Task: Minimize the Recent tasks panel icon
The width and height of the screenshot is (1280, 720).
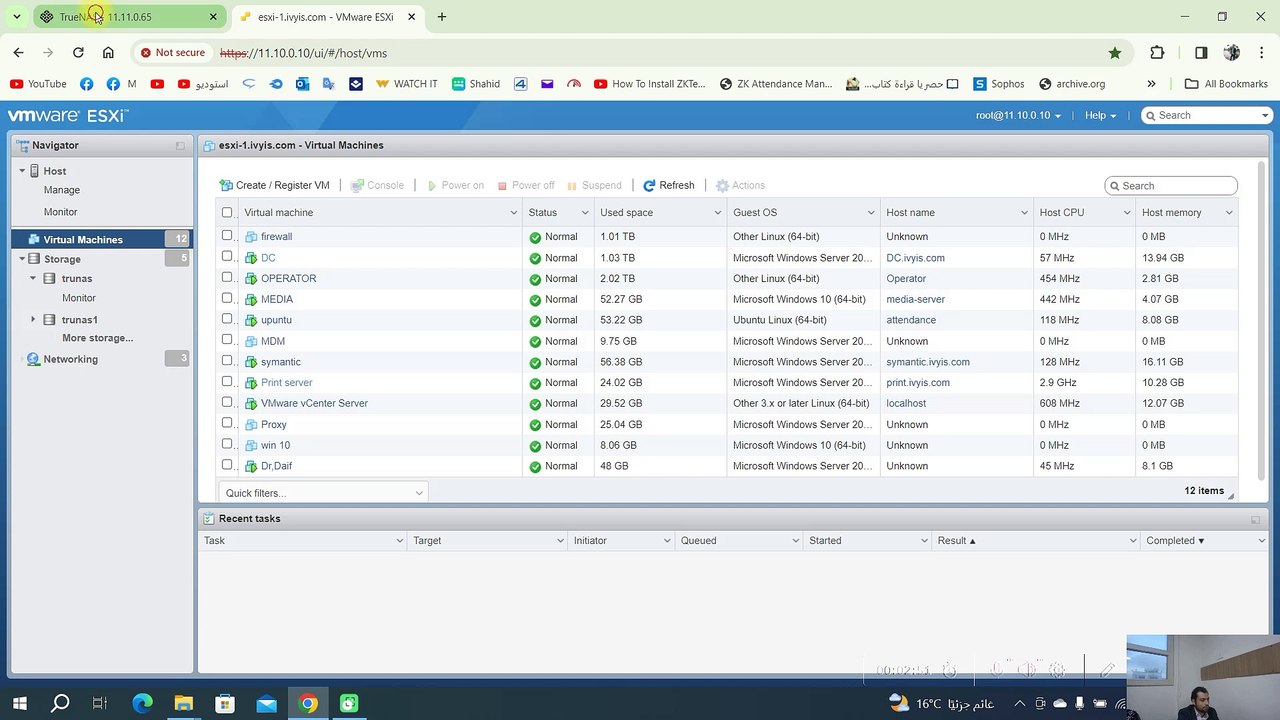Action: [1255, 519]
